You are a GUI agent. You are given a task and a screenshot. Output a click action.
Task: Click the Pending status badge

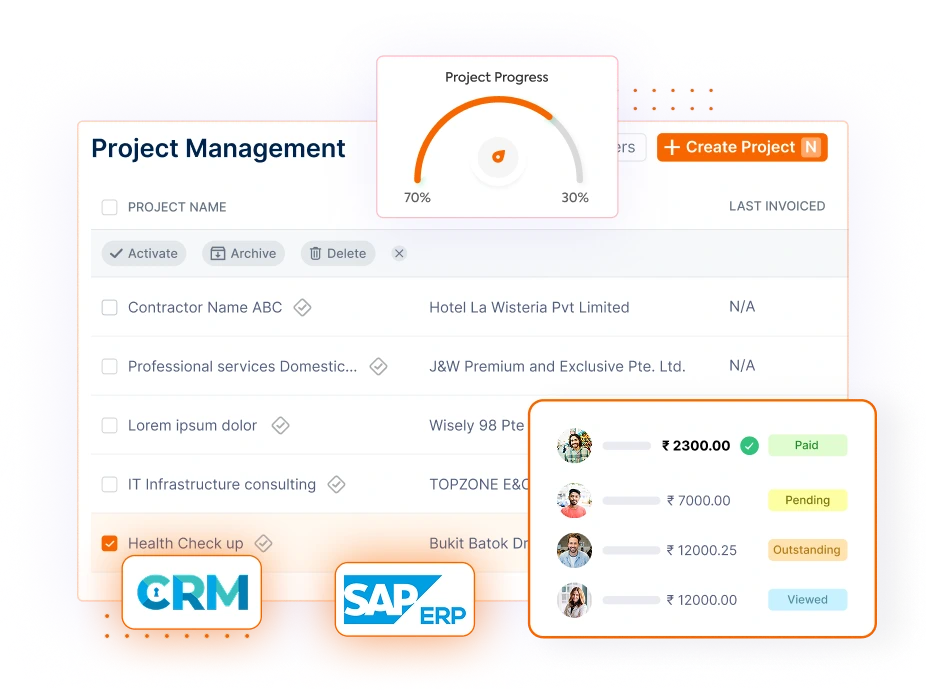pyautogui.click(x=807, y=500)
